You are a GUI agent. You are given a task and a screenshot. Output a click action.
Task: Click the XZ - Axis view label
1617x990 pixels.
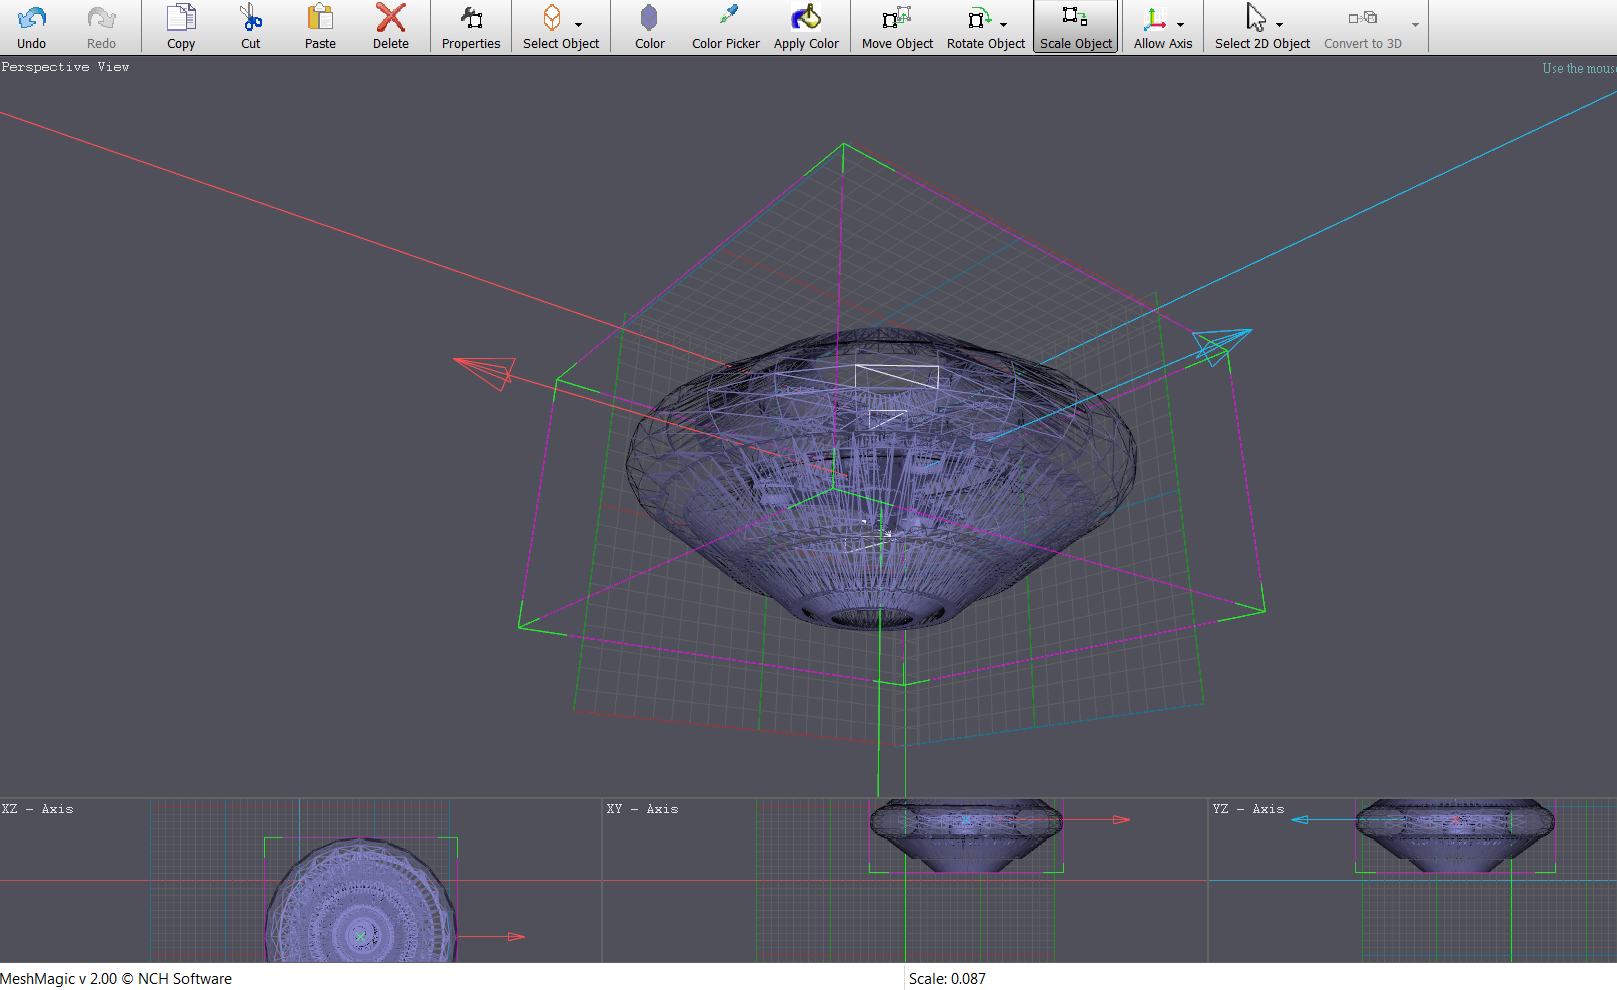[38, 809]
